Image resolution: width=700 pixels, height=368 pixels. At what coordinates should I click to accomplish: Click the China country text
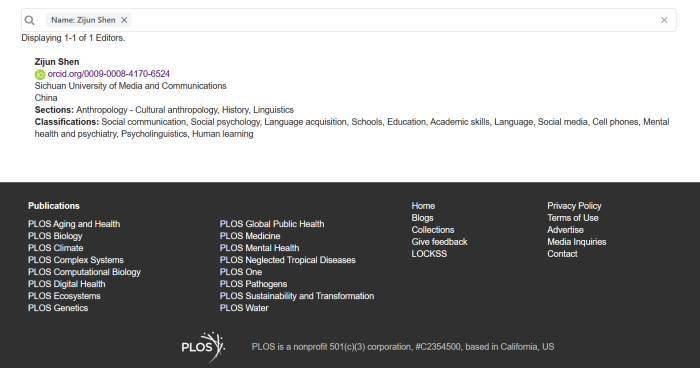46,98
